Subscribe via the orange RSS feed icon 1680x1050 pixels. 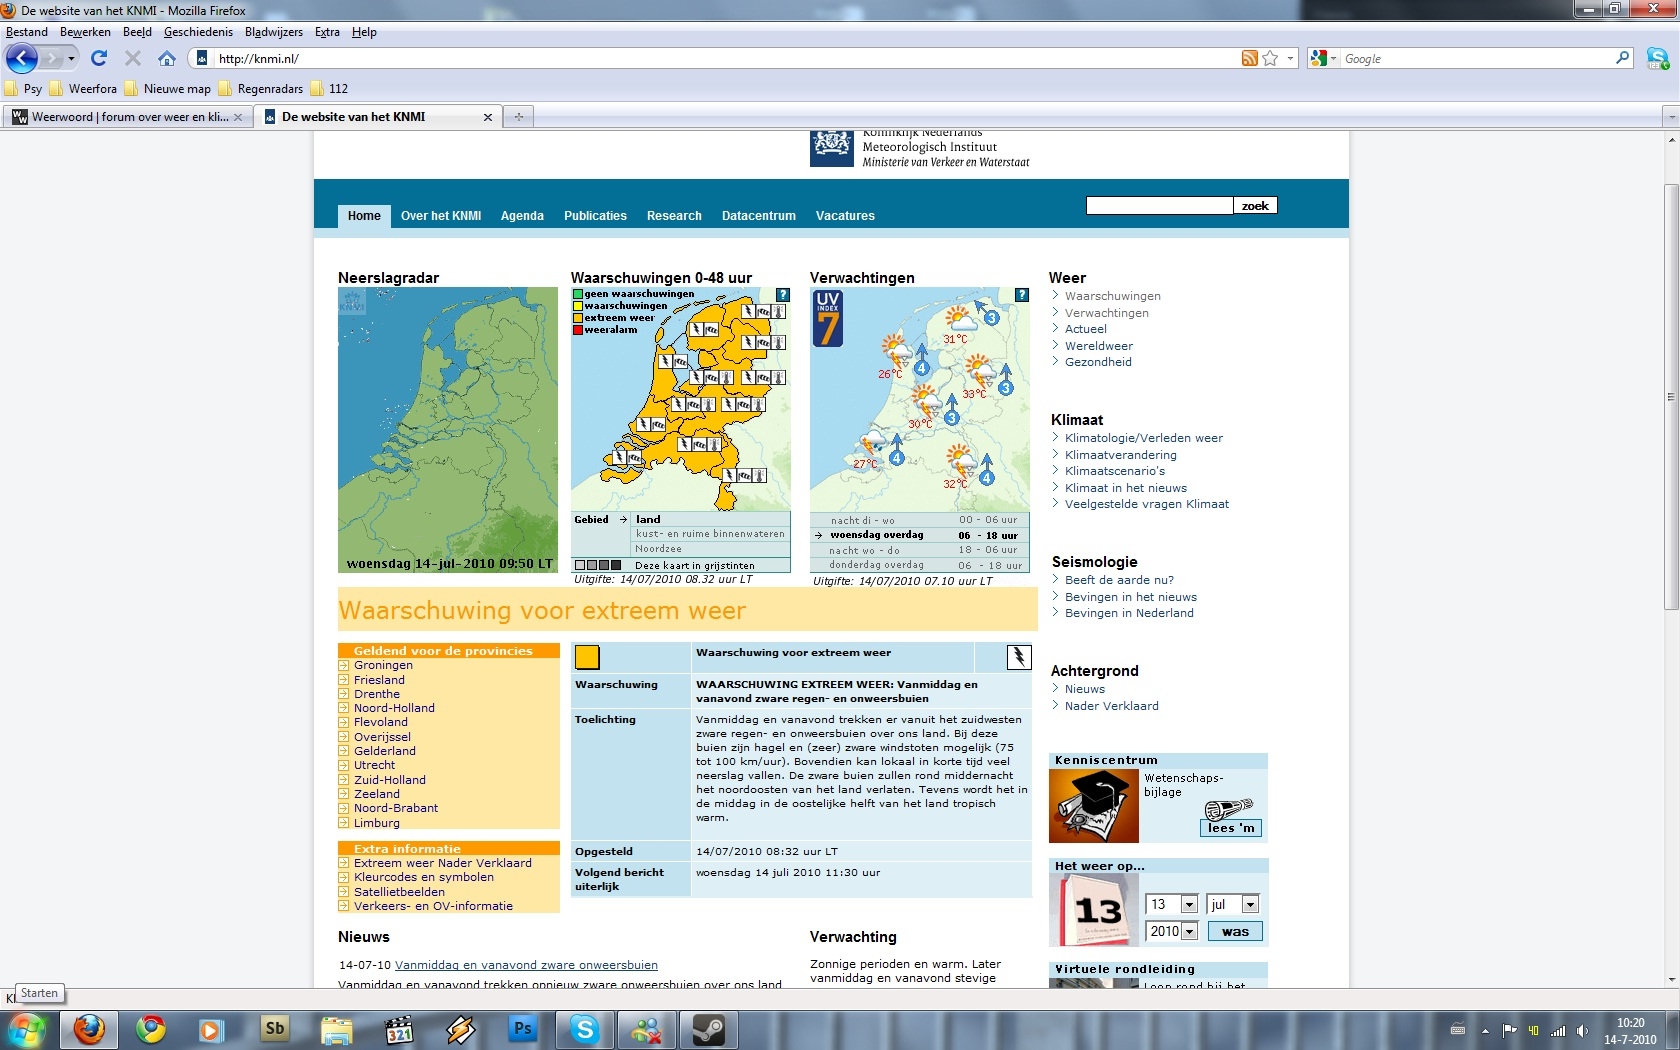[x=1249, y=59]
